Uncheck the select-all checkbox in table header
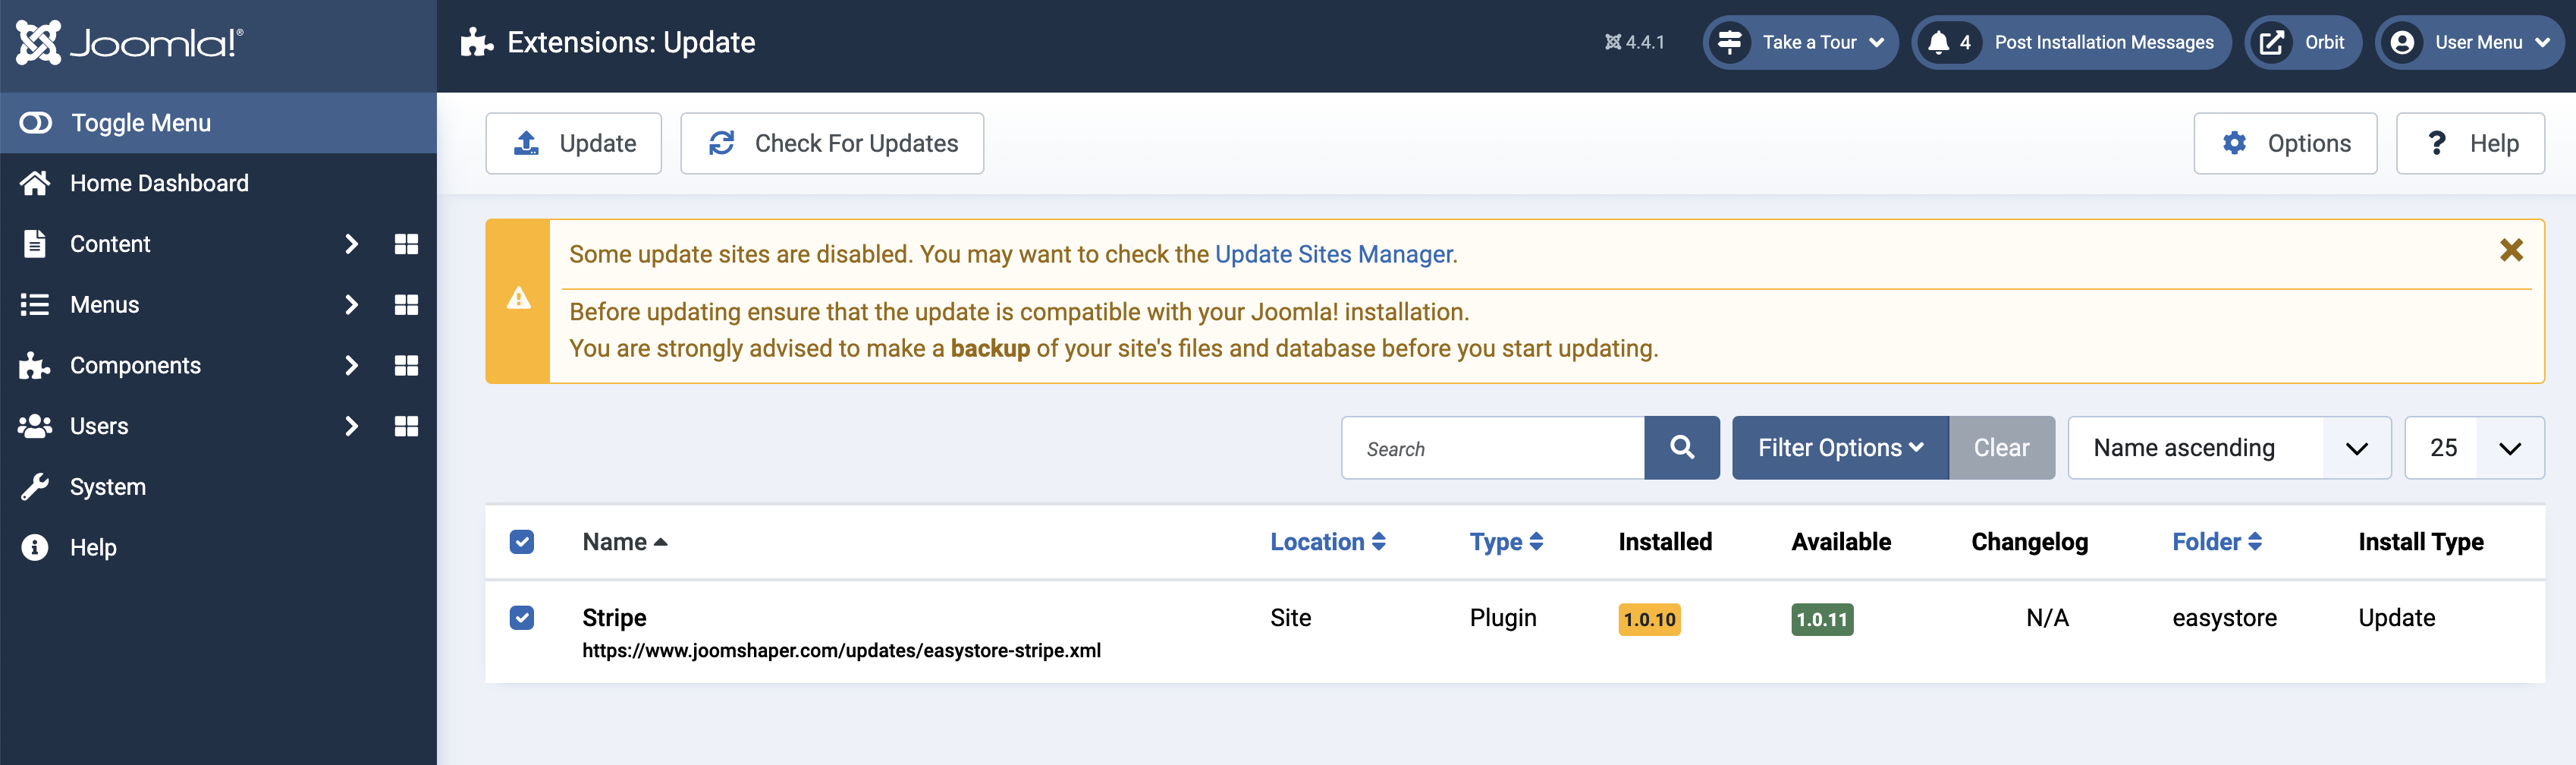The image size is (2576, 765). coord(521,542)
